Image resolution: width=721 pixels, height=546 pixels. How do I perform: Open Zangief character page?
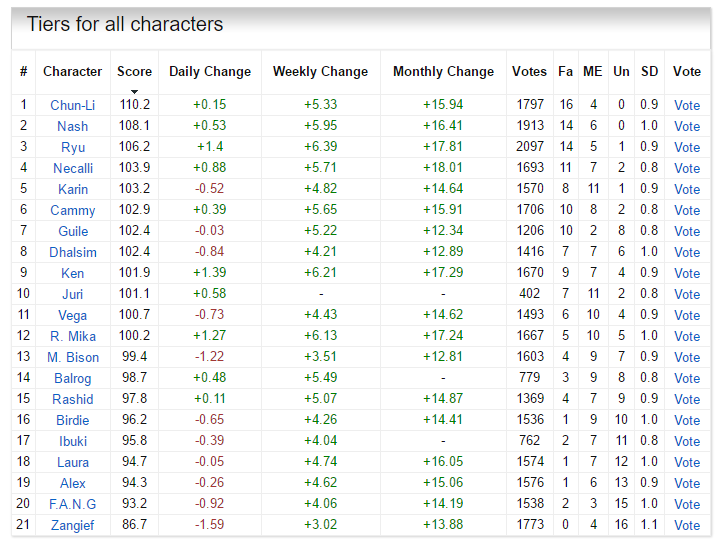pyautogui.click(x=72, y=525)
